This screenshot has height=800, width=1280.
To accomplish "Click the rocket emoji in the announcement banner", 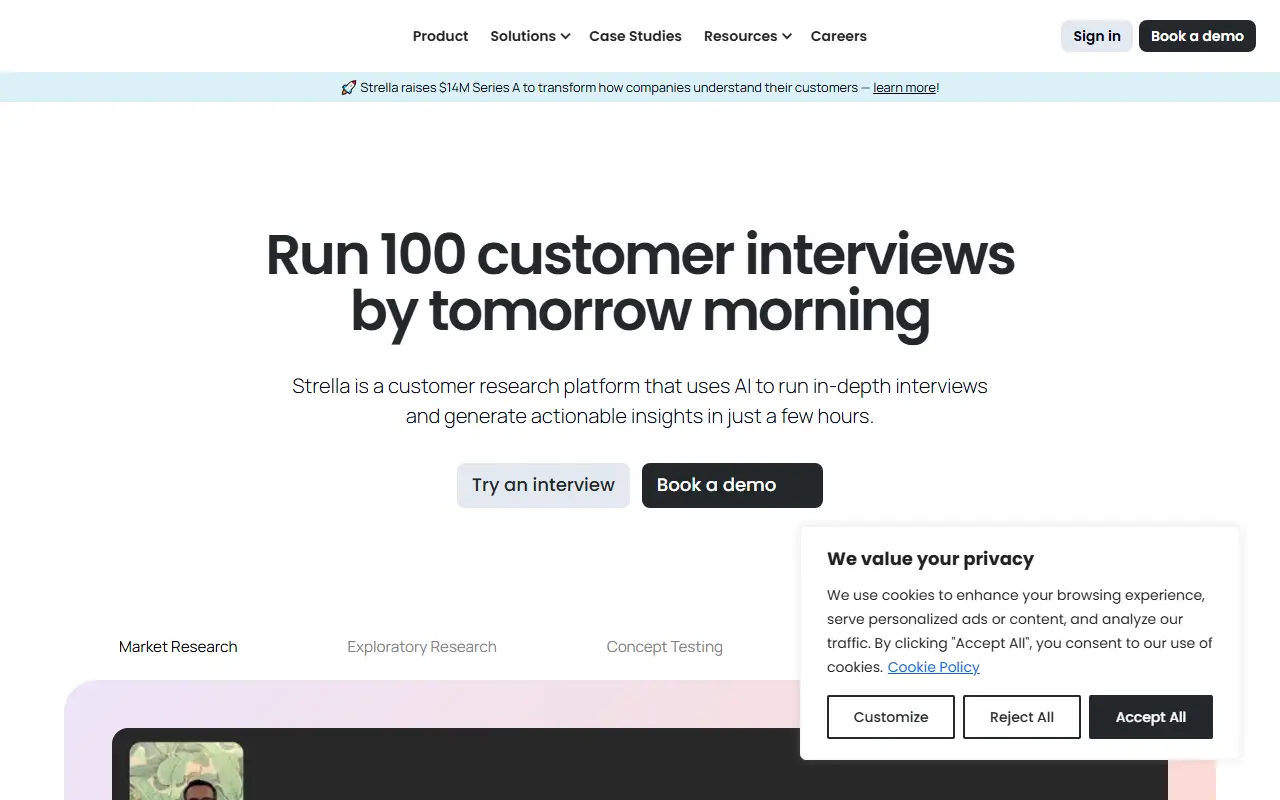I will [x=348, y=88].
